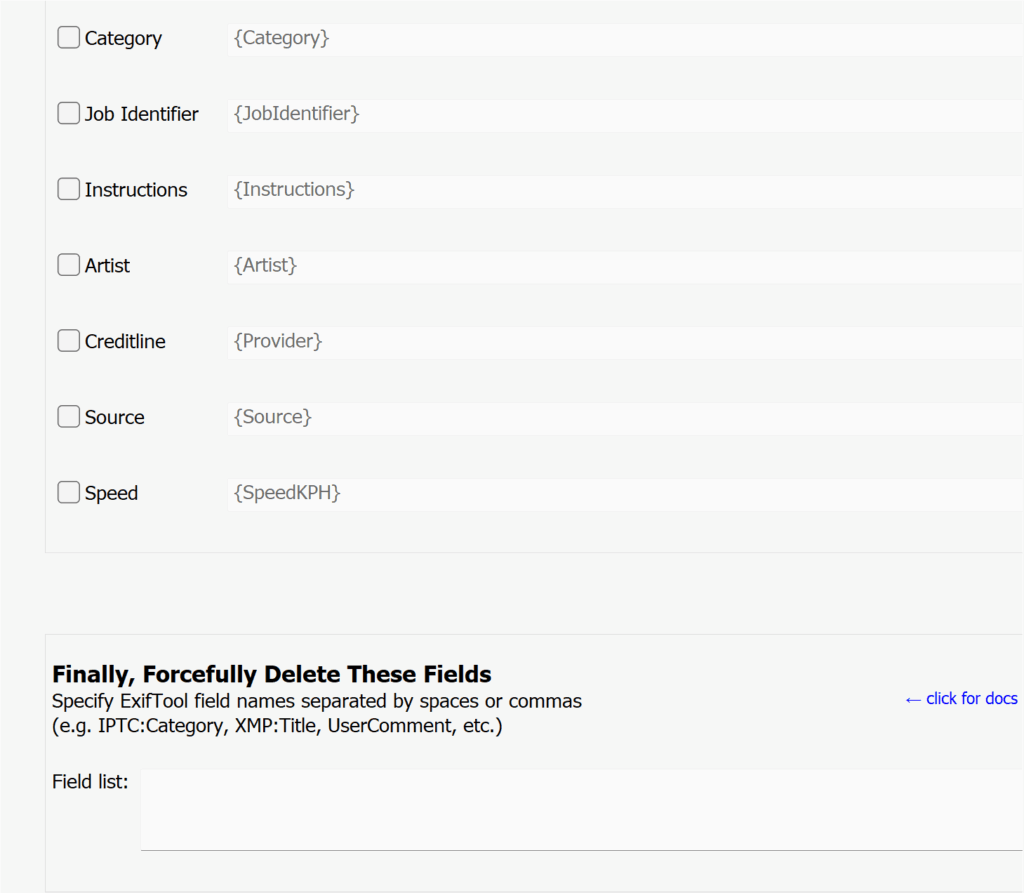This screenshot has height=893, width=1024.
Task: Tick the Job Identifier checkbox
Action: point(68,114)
